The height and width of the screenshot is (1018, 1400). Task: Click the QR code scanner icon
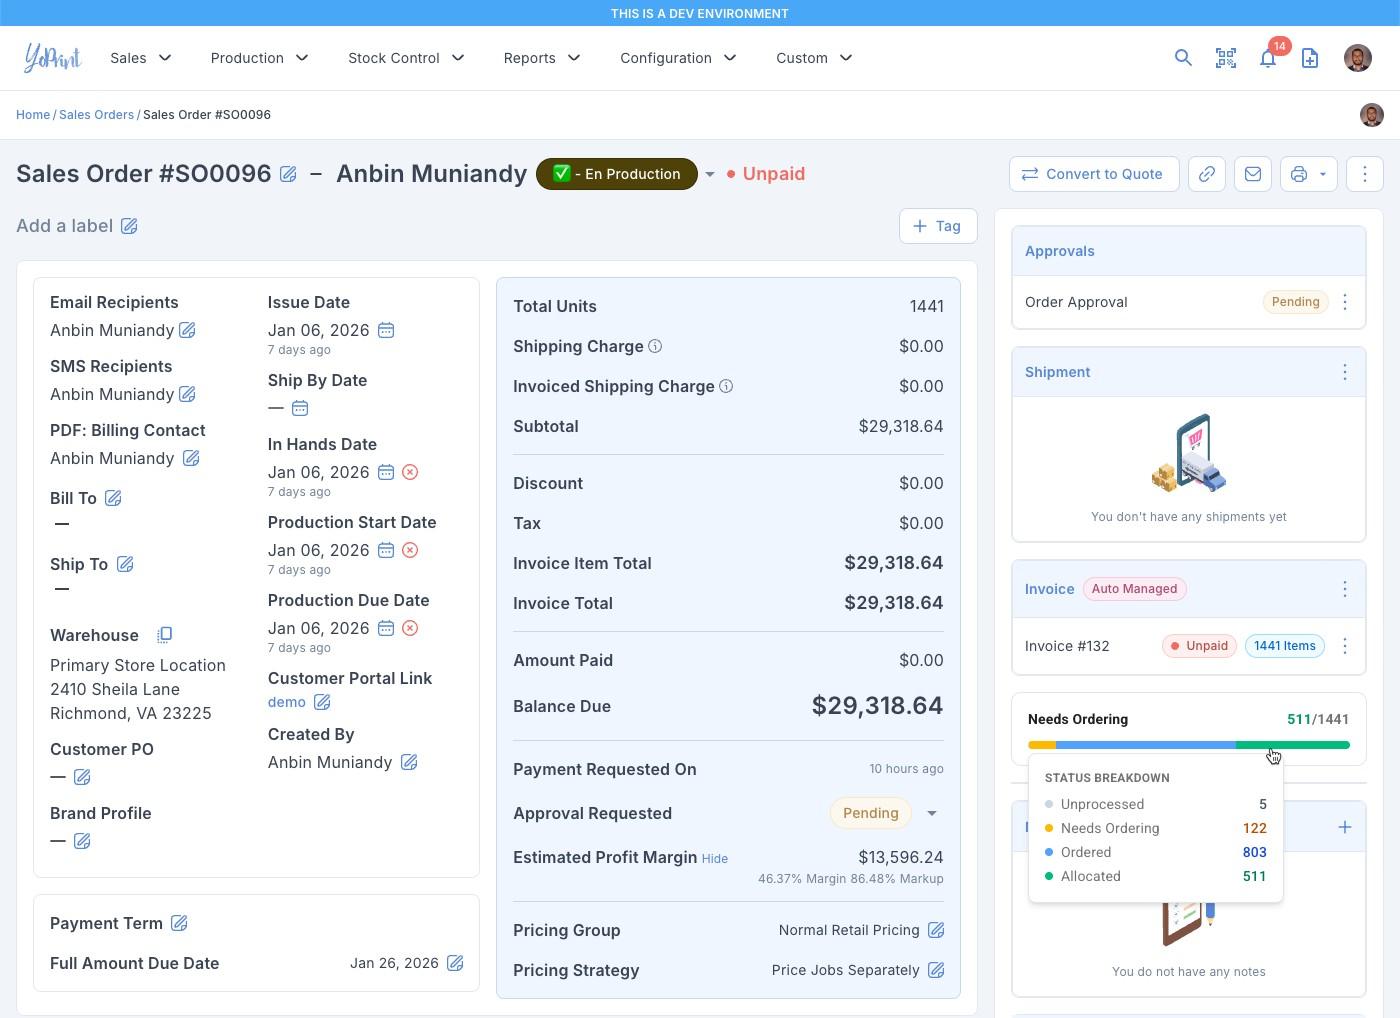point(1226,58)
